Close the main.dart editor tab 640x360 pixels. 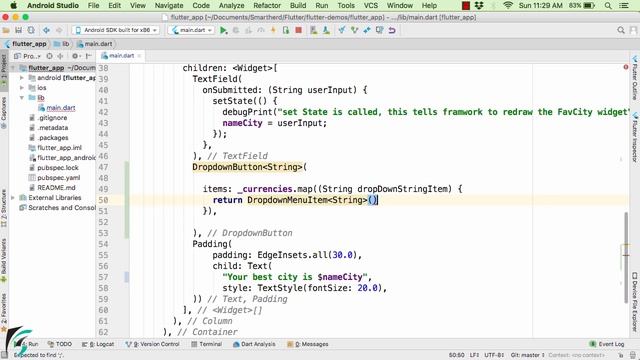tap(139, 56)
